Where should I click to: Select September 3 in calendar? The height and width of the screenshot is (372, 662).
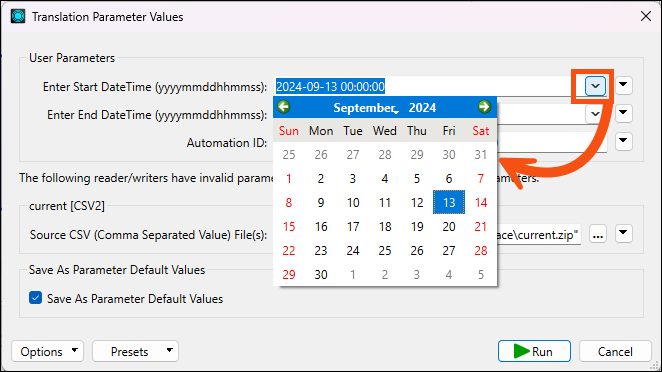(353, 179)
